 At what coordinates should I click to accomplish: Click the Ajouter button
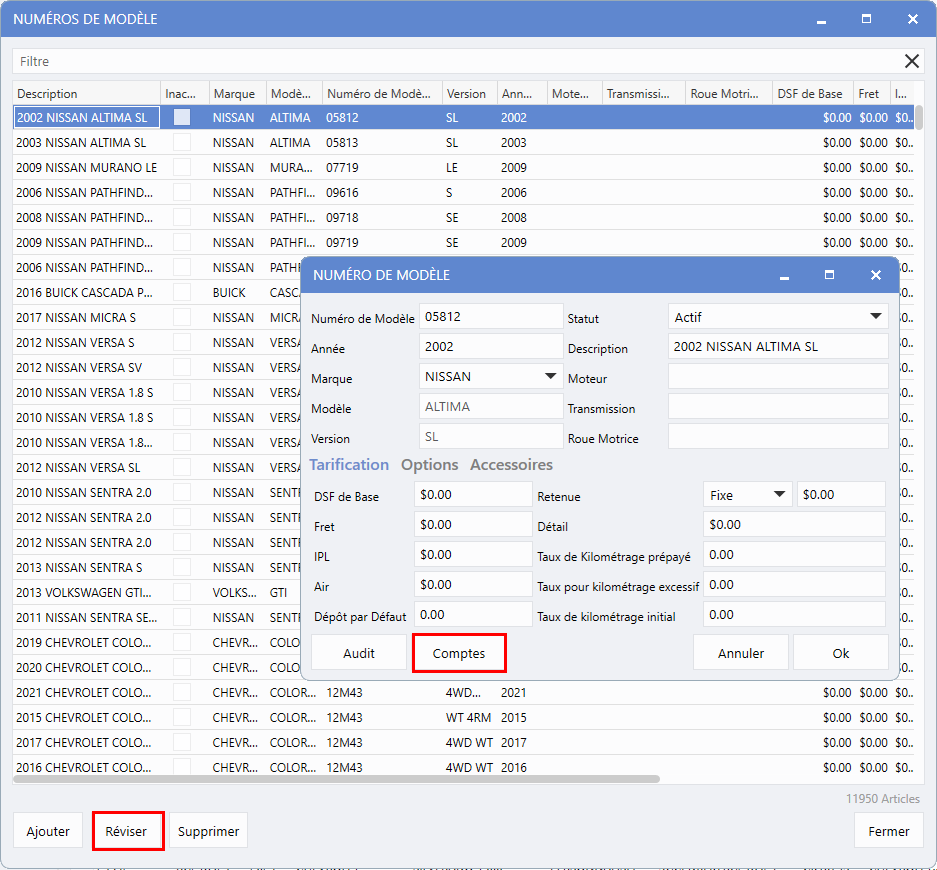(48, 831)
